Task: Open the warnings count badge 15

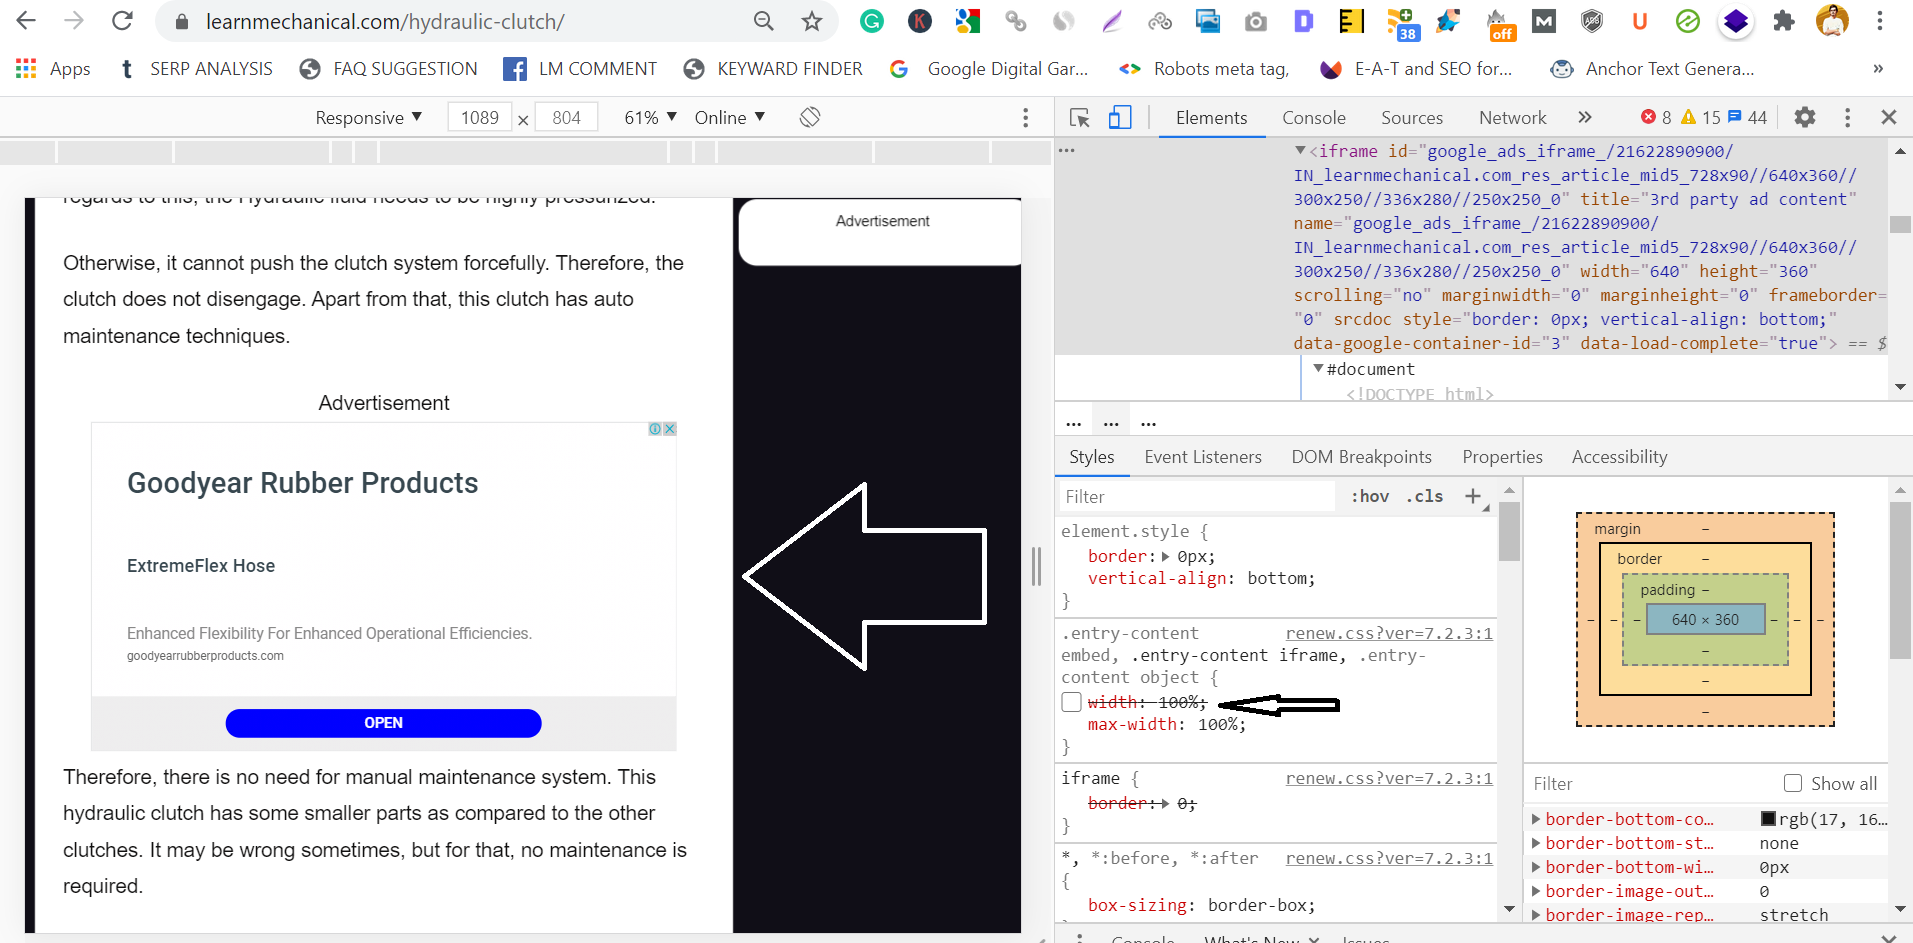Action: 1701,118
